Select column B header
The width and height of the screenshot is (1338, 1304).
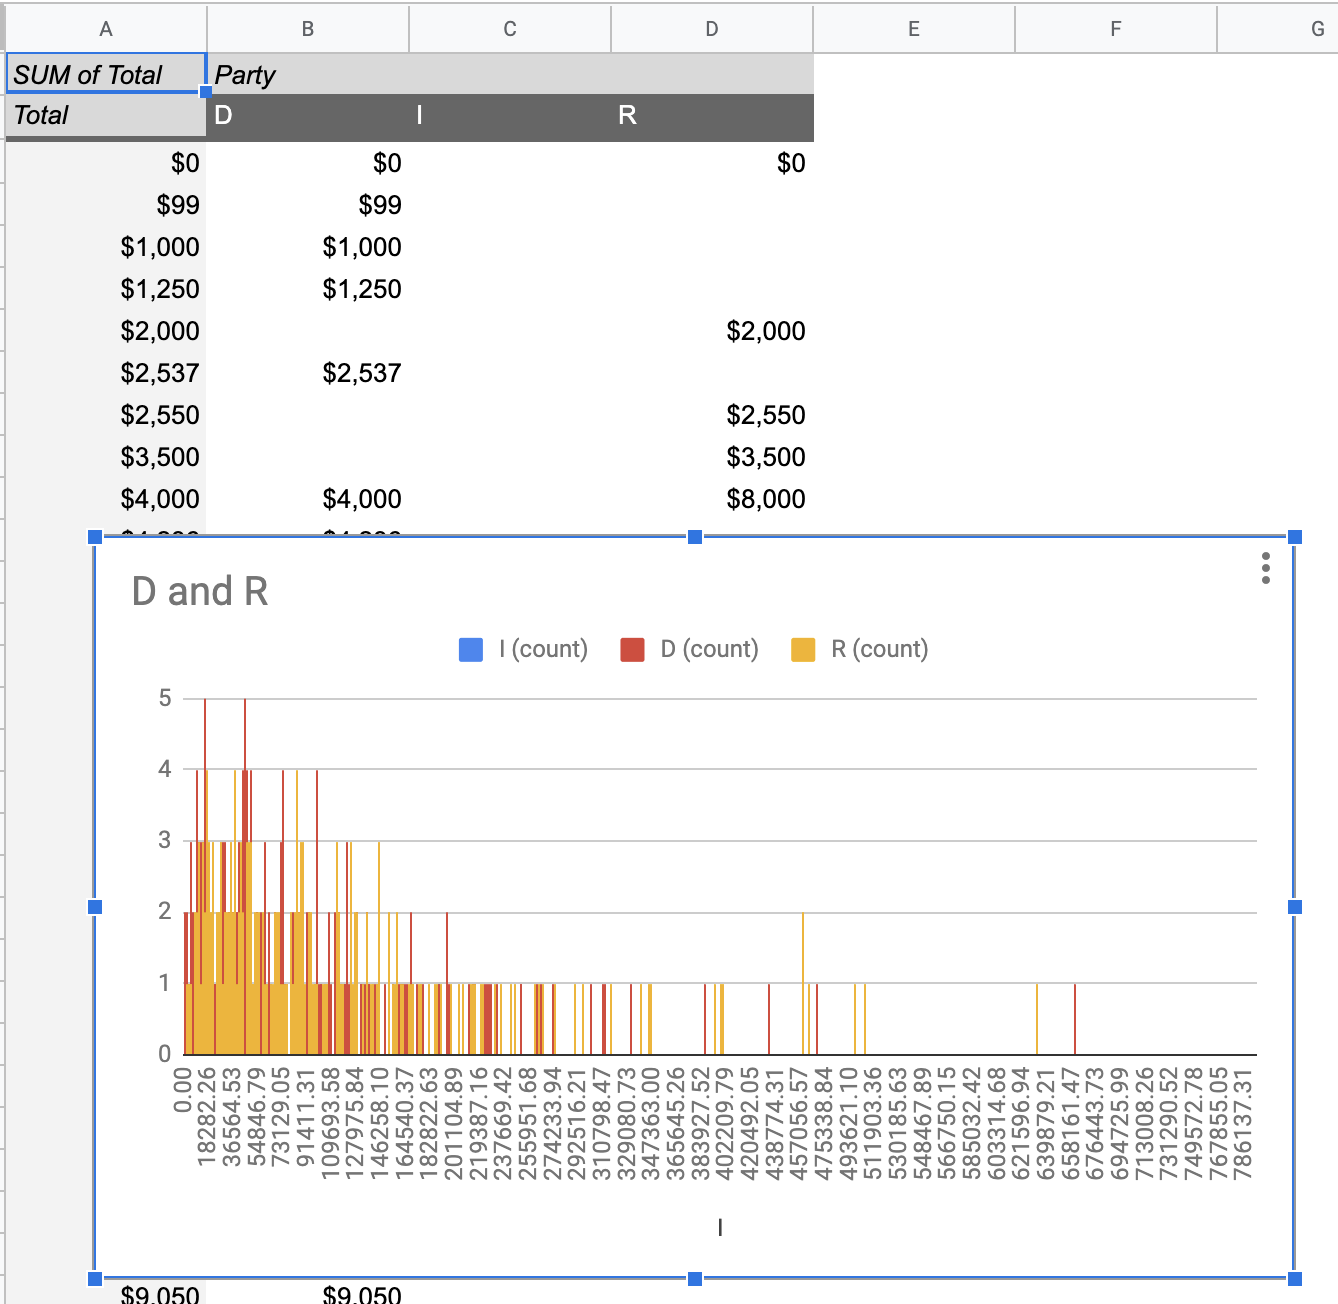click(308, 29)
